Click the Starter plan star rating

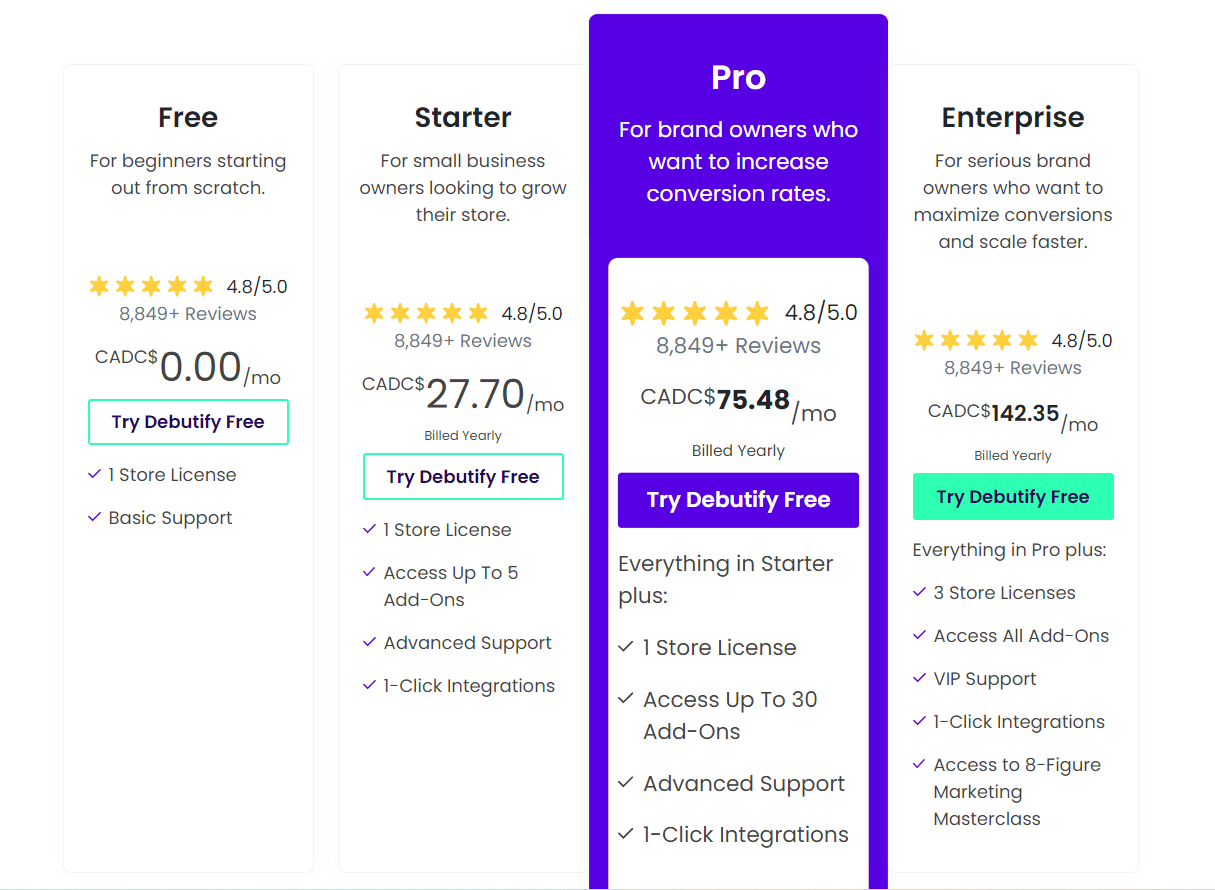click(x=426, y=314)
